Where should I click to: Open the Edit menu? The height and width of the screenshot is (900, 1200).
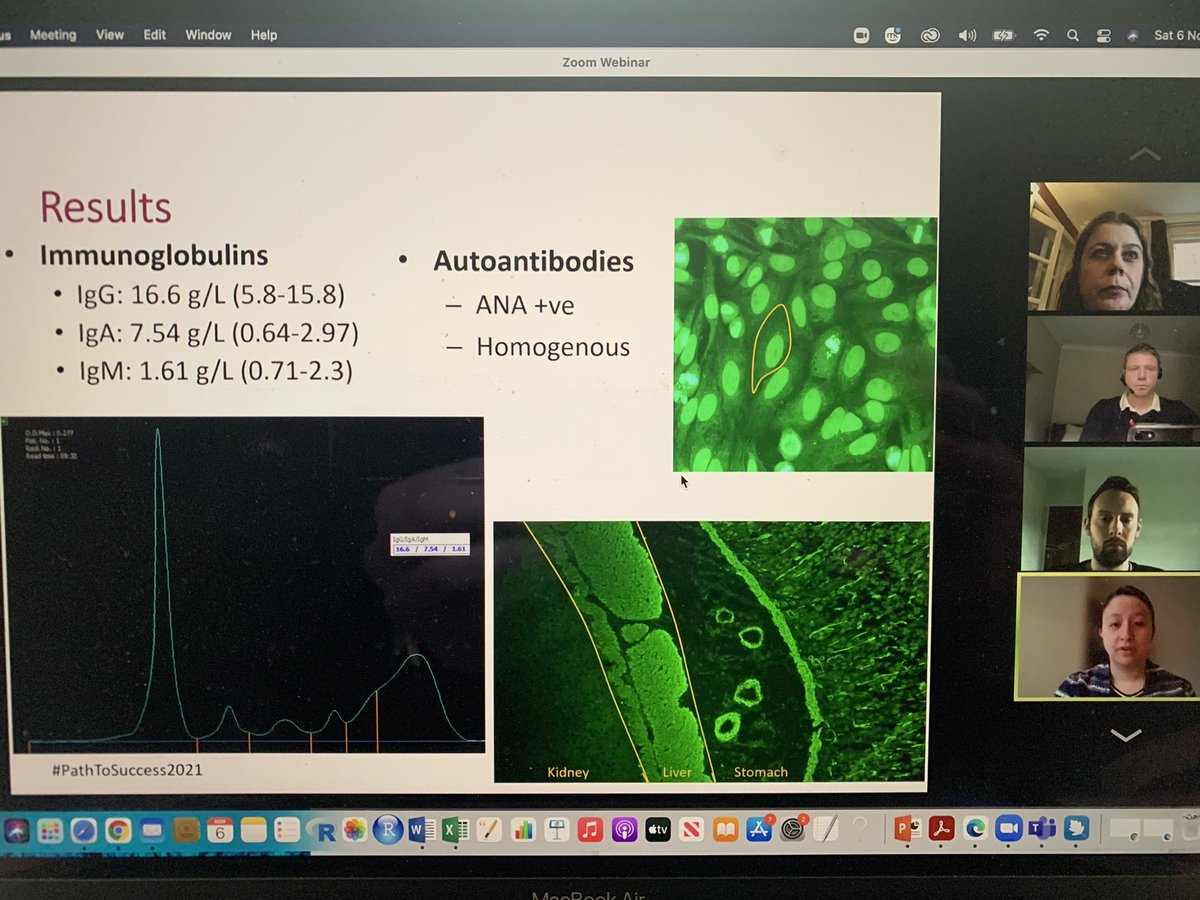click(x=154, y=35)
